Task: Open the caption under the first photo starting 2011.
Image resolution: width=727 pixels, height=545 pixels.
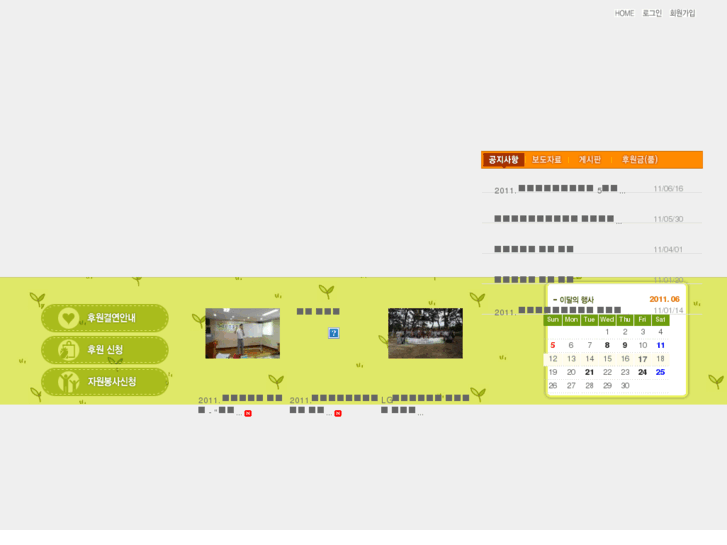Action: (x=240, y=404)
